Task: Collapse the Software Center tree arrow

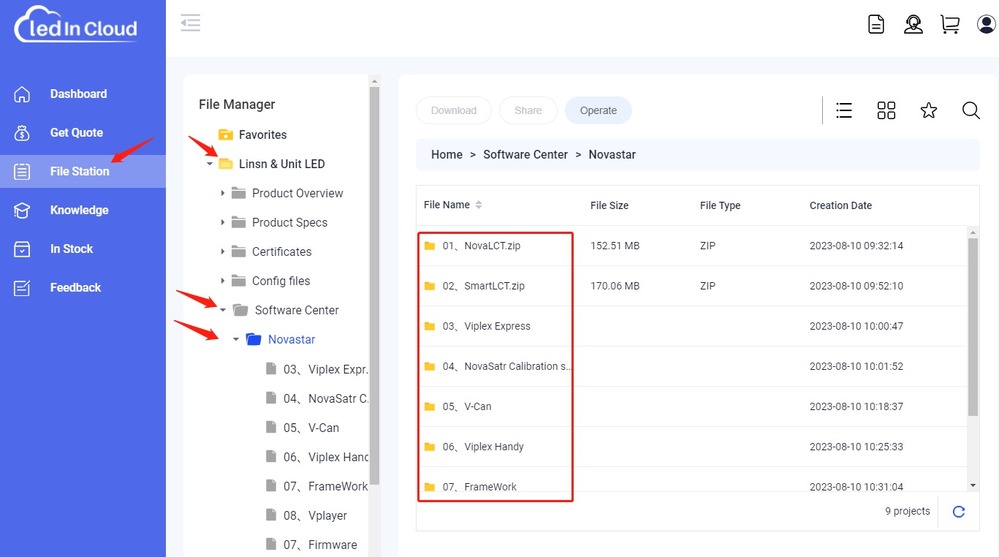Action: pyautogui.click(x=223, y=310)
